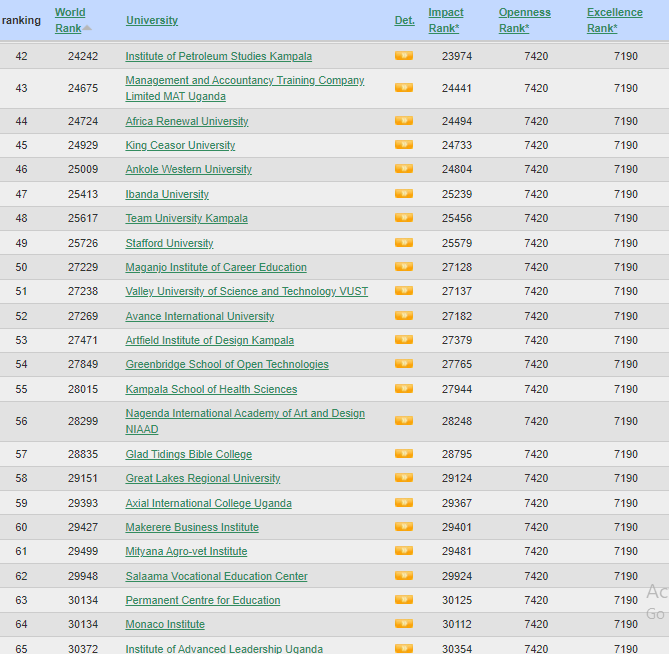Select impact rank value 29124
This screenshot has height=654, width=669.
pos(457,478)
